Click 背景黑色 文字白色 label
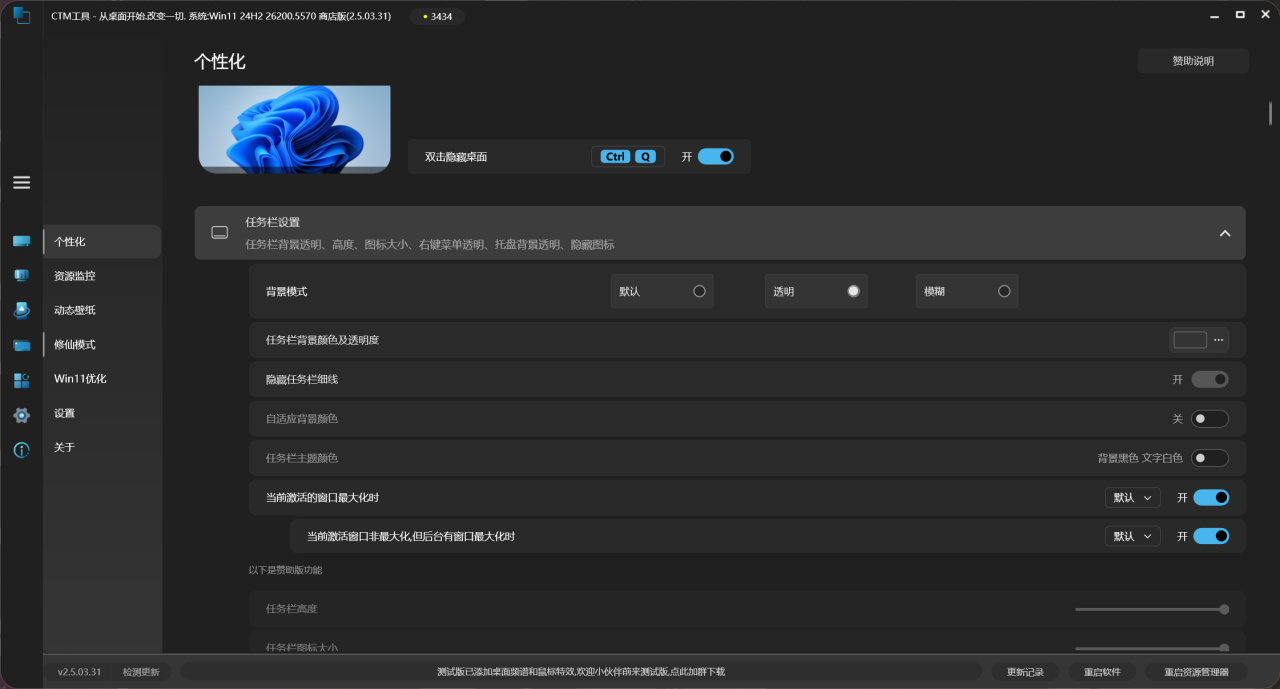The height and width of the screenshot is (689, 1280). 1140,458
